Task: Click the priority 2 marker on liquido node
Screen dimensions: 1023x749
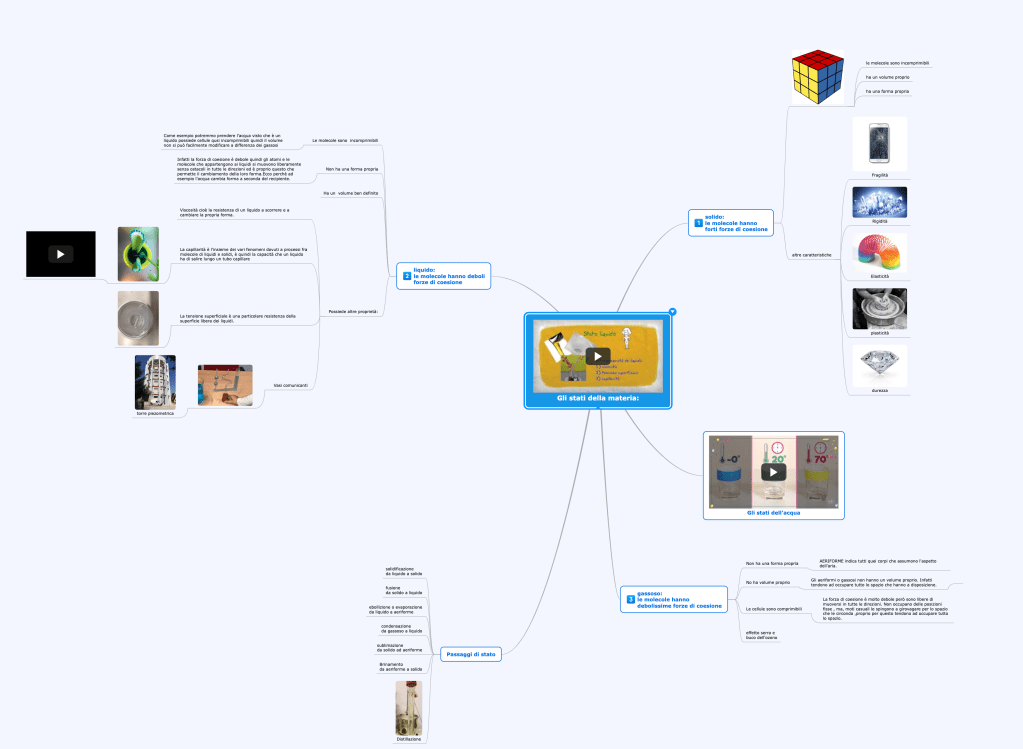Action: pyautogui.click(x=406, y=276)
